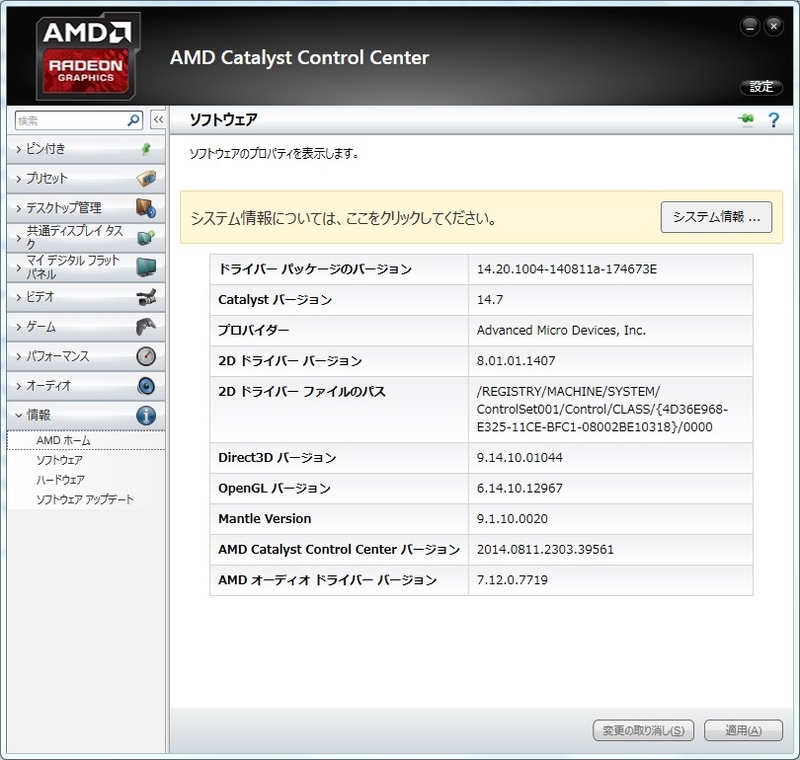Viewport: 800px width, 760px height.
Task: Click the システム情報 ... button
Action: click(716, 217)
